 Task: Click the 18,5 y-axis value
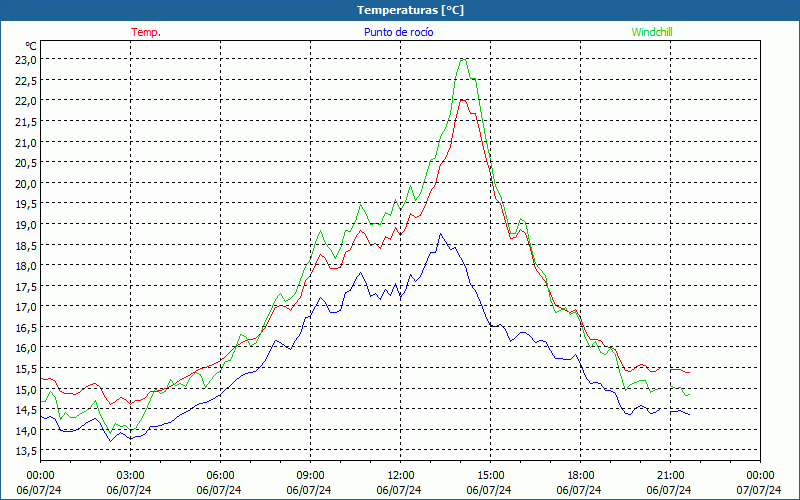pos(26,245)
